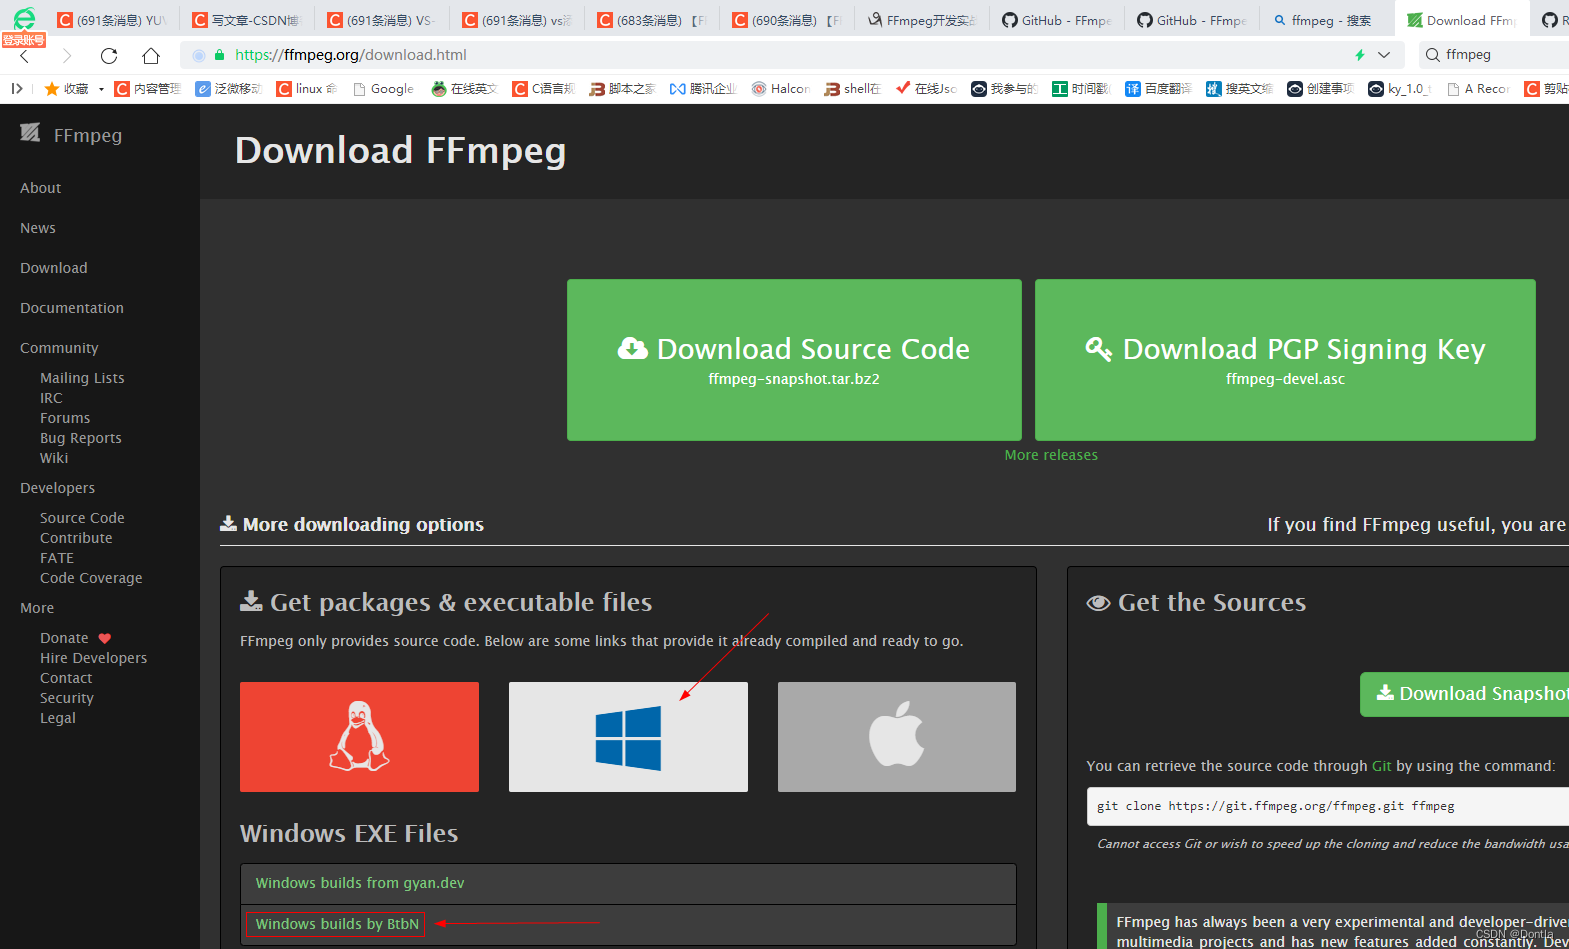Open the Documentation sidebar item
Image resolution: width=1569 pixels, height=949 pixels.
tap(72, 308)
